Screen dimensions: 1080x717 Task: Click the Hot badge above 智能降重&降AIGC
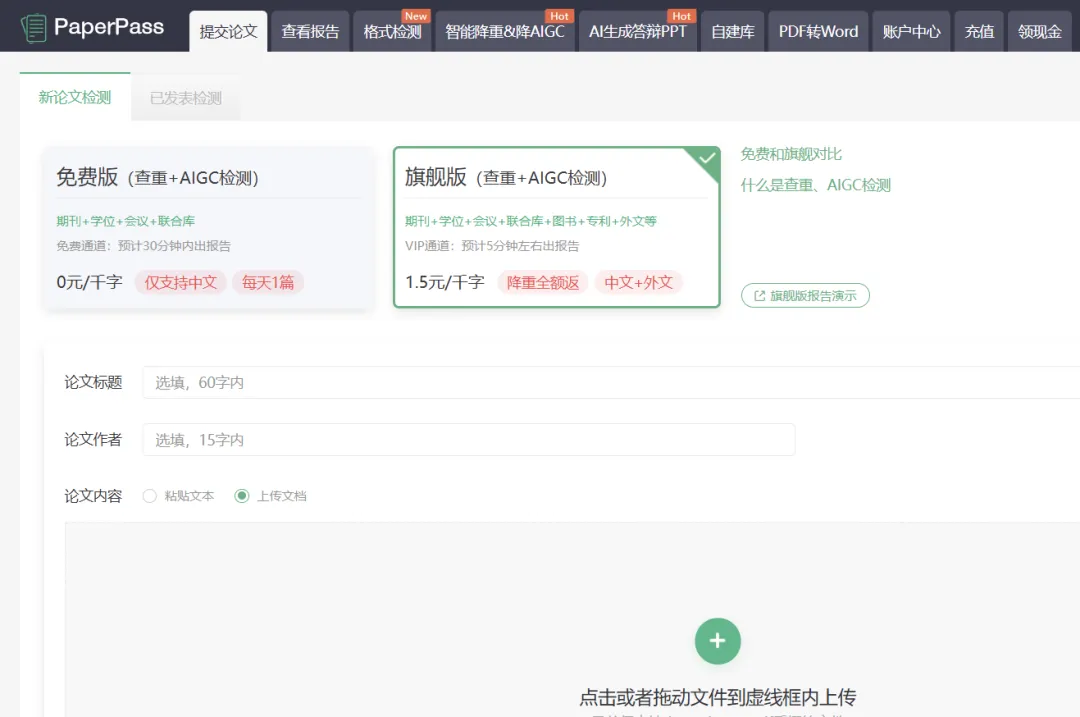(x=559, y=16)
